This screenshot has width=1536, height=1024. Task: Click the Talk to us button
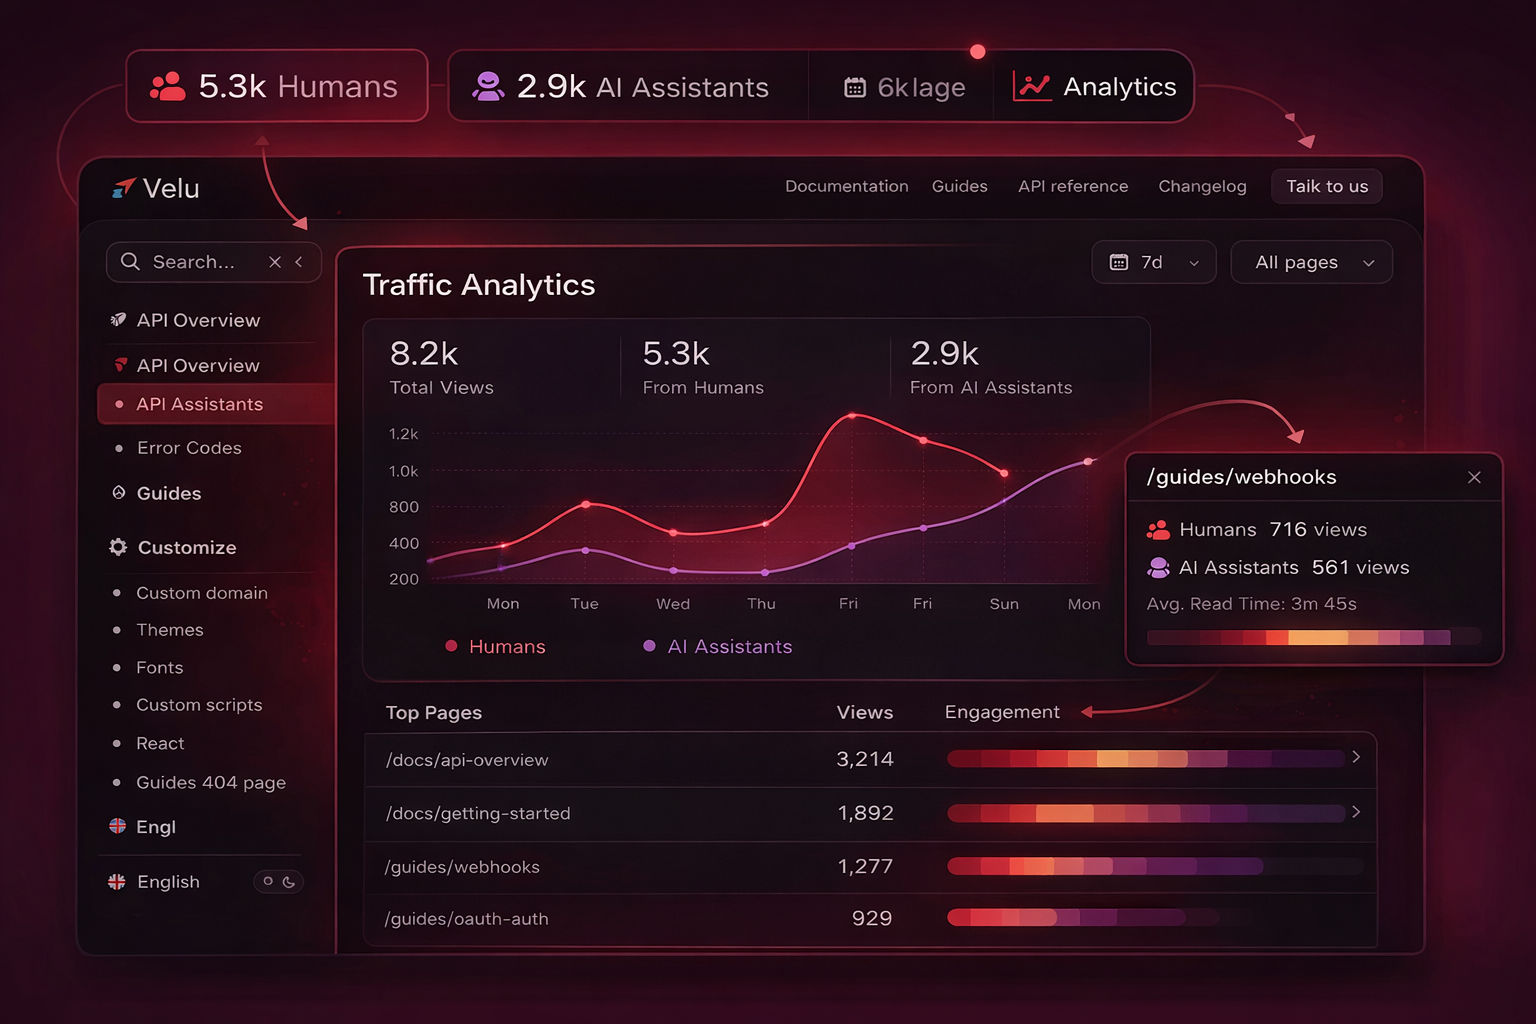click(x=1326, y=186)
